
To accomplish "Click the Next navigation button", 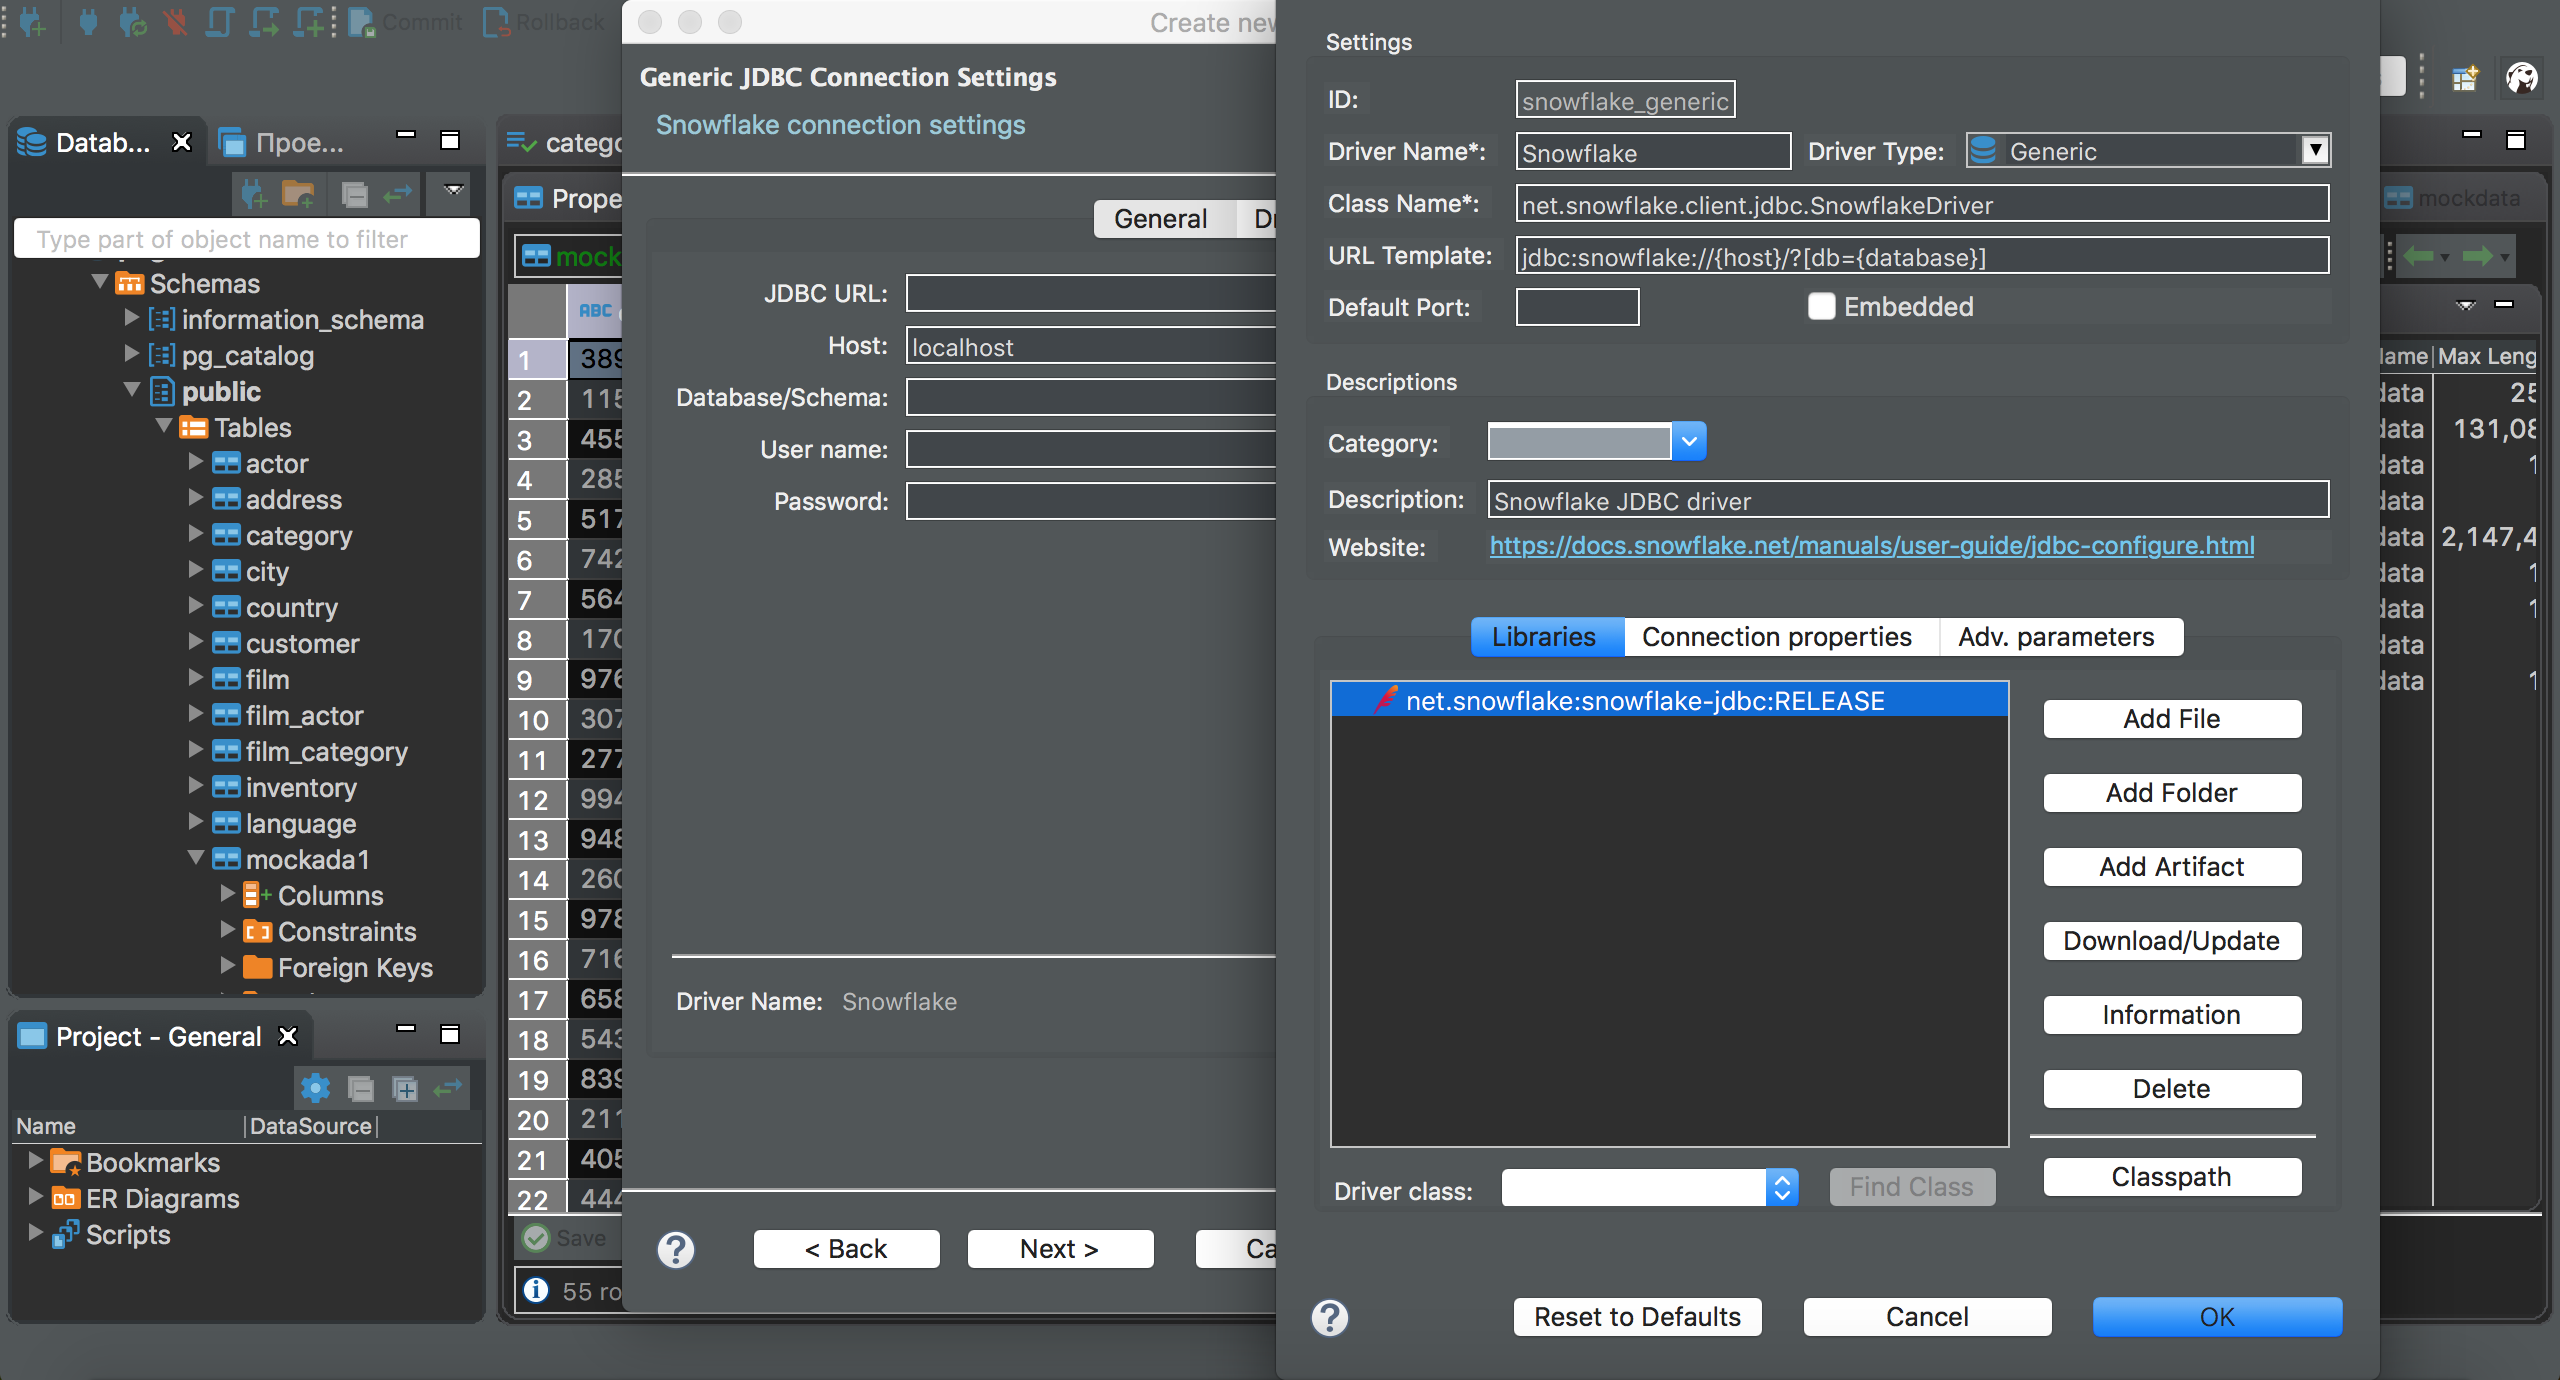I will [x=1058, y=1247].
